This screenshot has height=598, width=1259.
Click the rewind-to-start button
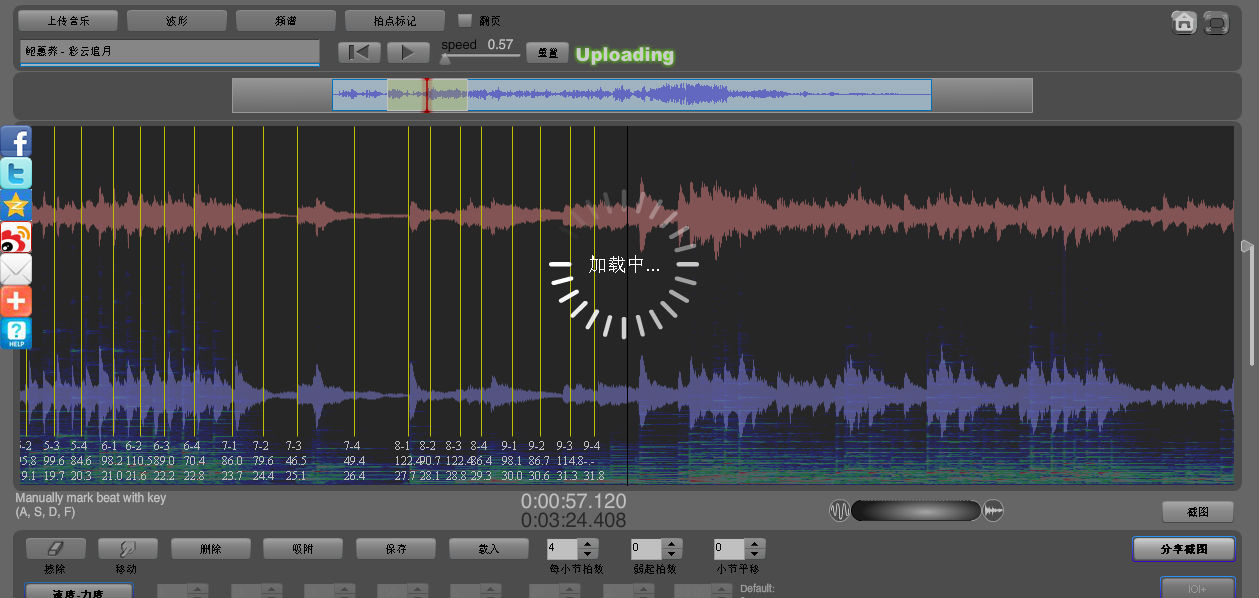pyautogui.click(x=359, y=52)
